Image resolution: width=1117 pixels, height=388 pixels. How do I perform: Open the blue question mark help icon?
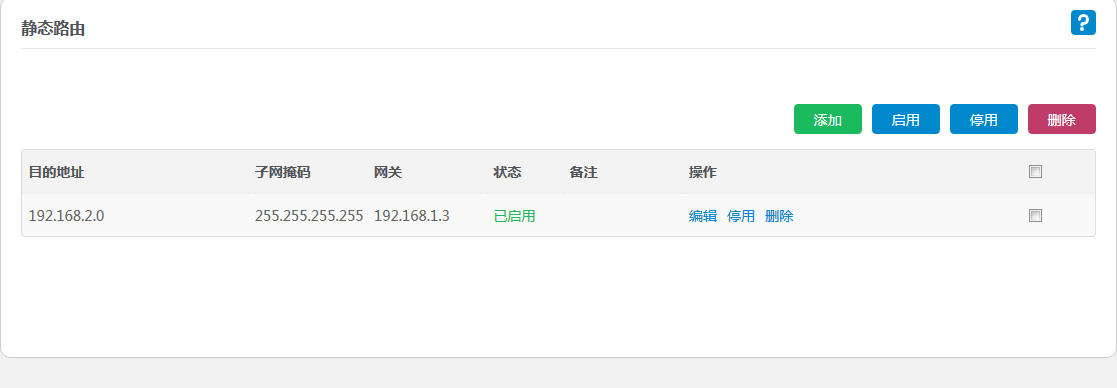coord(1083,23)
